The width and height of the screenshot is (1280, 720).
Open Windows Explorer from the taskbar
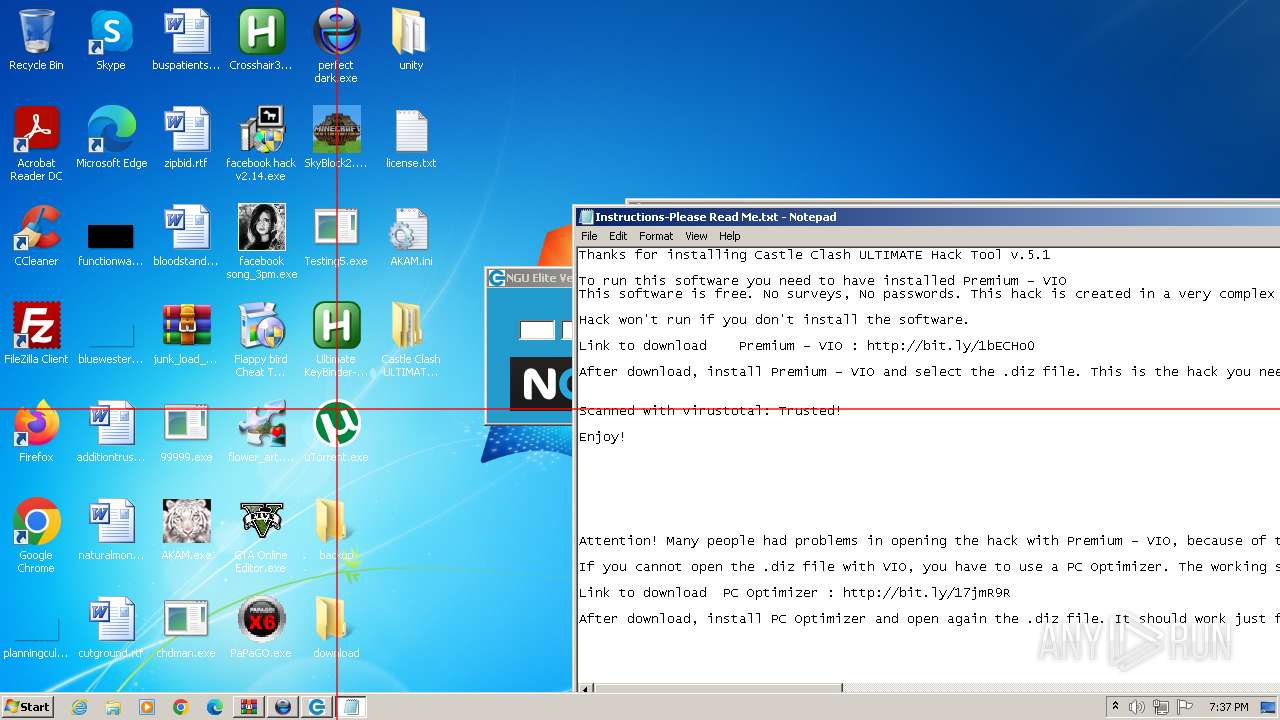tap(113, 707)
